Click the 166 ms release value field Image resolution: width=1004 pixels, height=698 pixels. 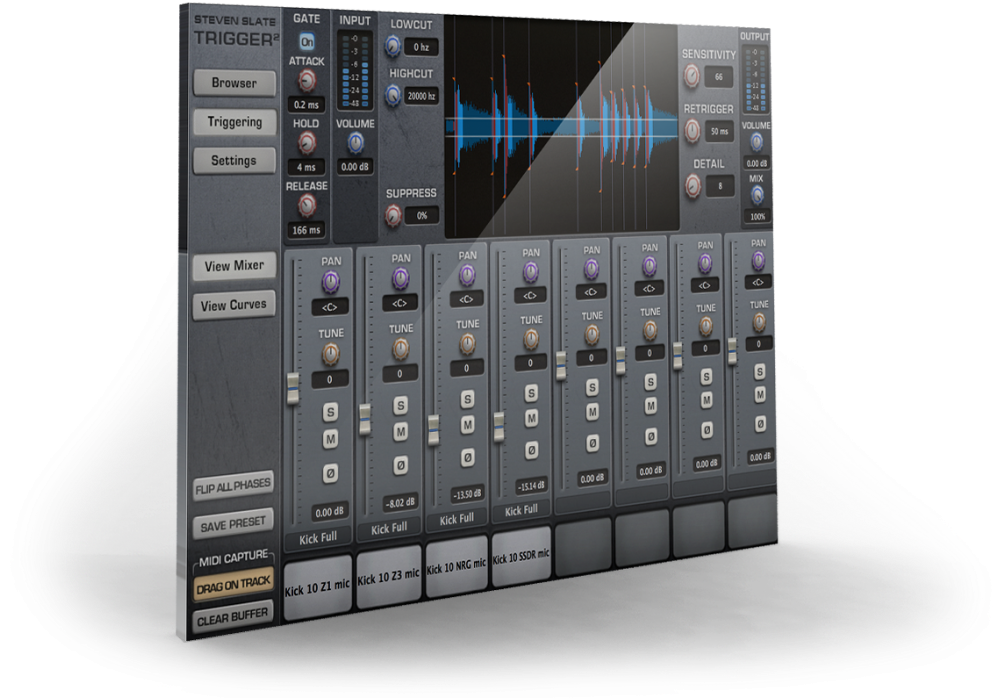(307, 230)
